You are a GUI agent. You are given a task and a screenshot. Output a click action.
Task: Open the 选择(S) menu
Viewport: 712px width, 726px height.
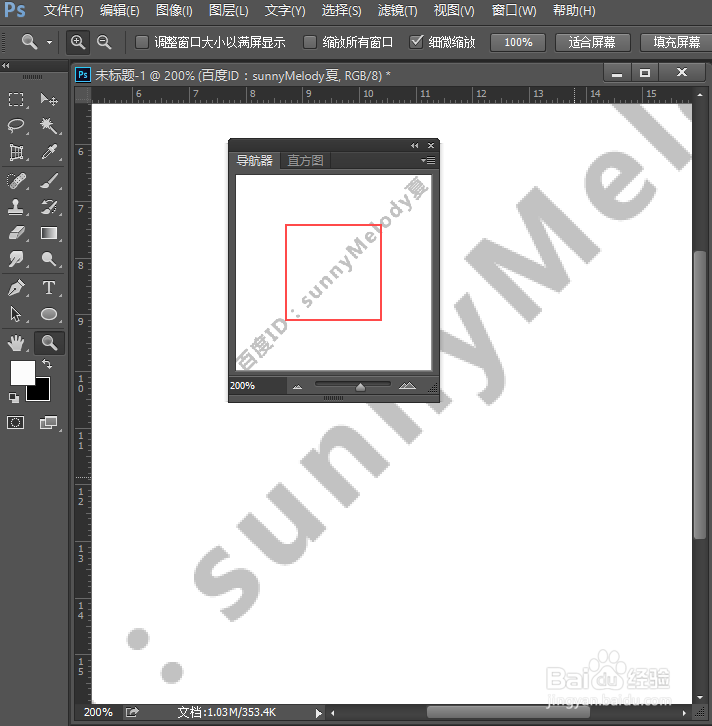click(x=341, y=11)
